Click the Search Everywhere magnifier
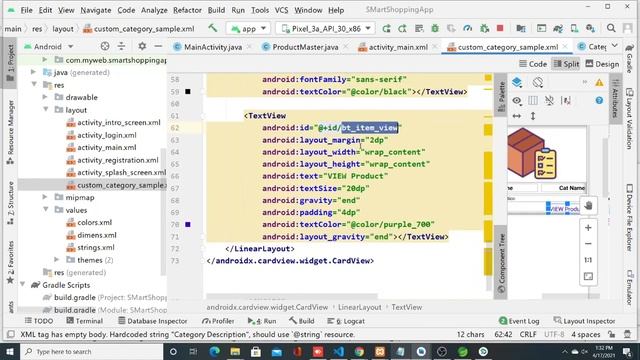Screen dimensions: 640x360 click(611, 28)
